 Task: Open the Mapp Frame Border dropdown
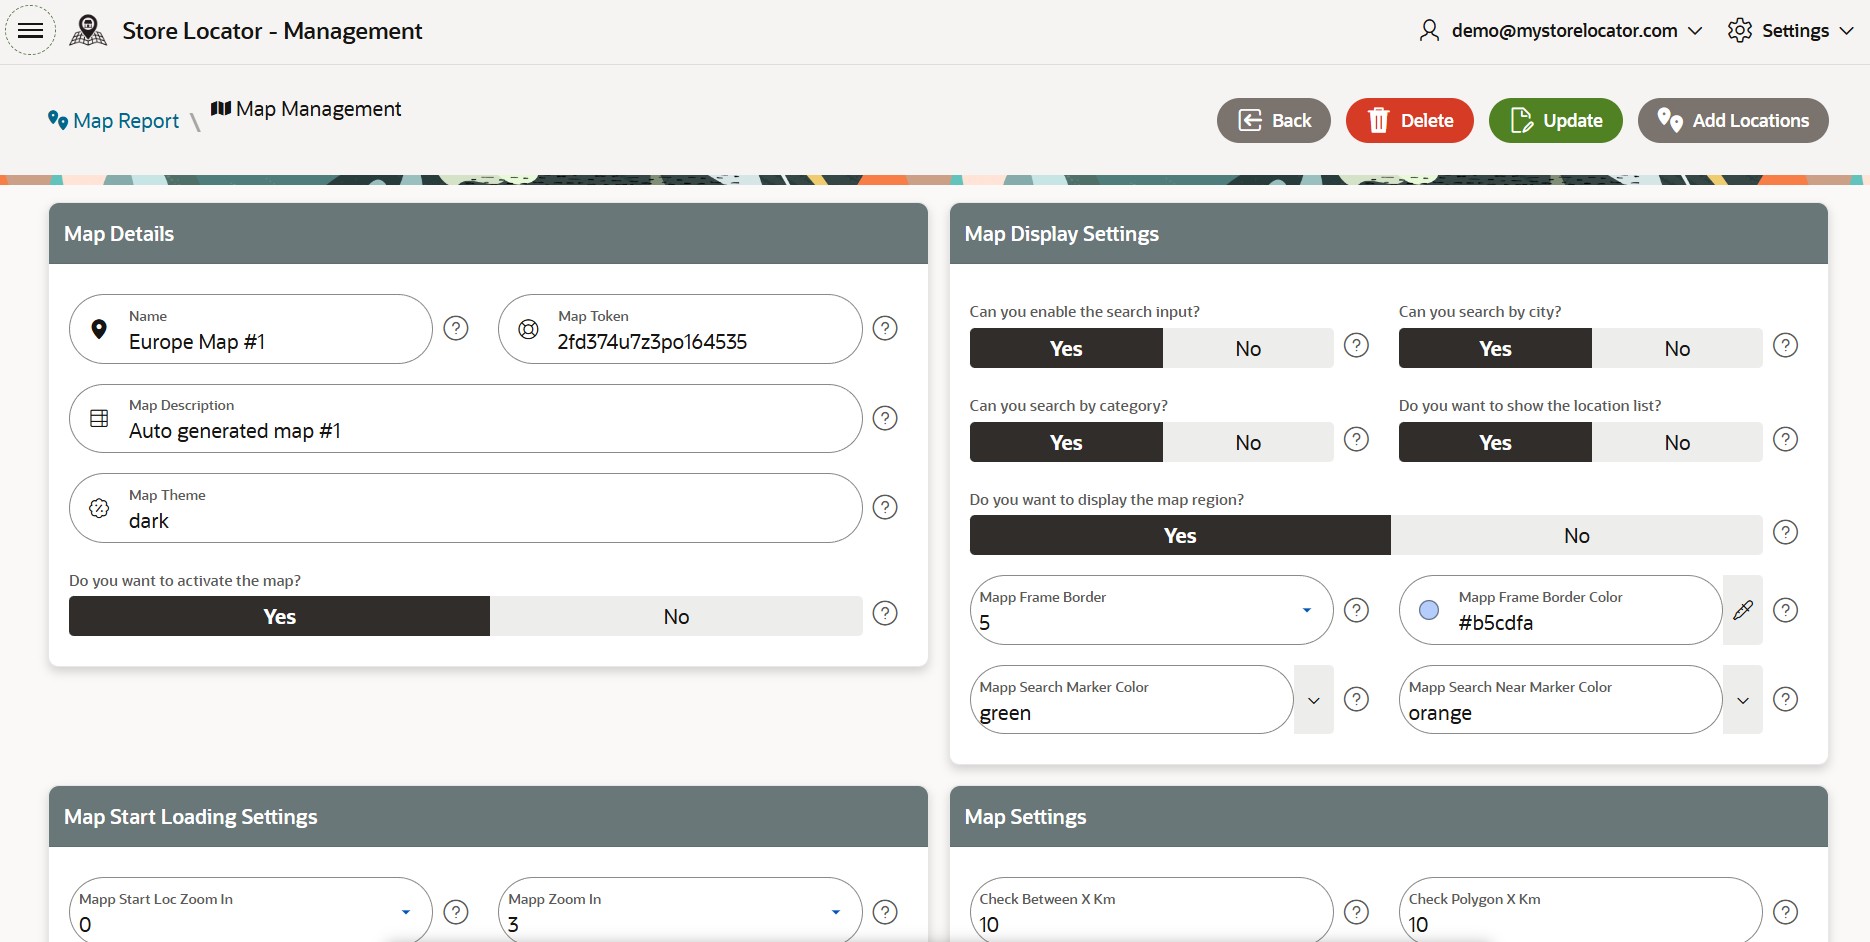1306,610
